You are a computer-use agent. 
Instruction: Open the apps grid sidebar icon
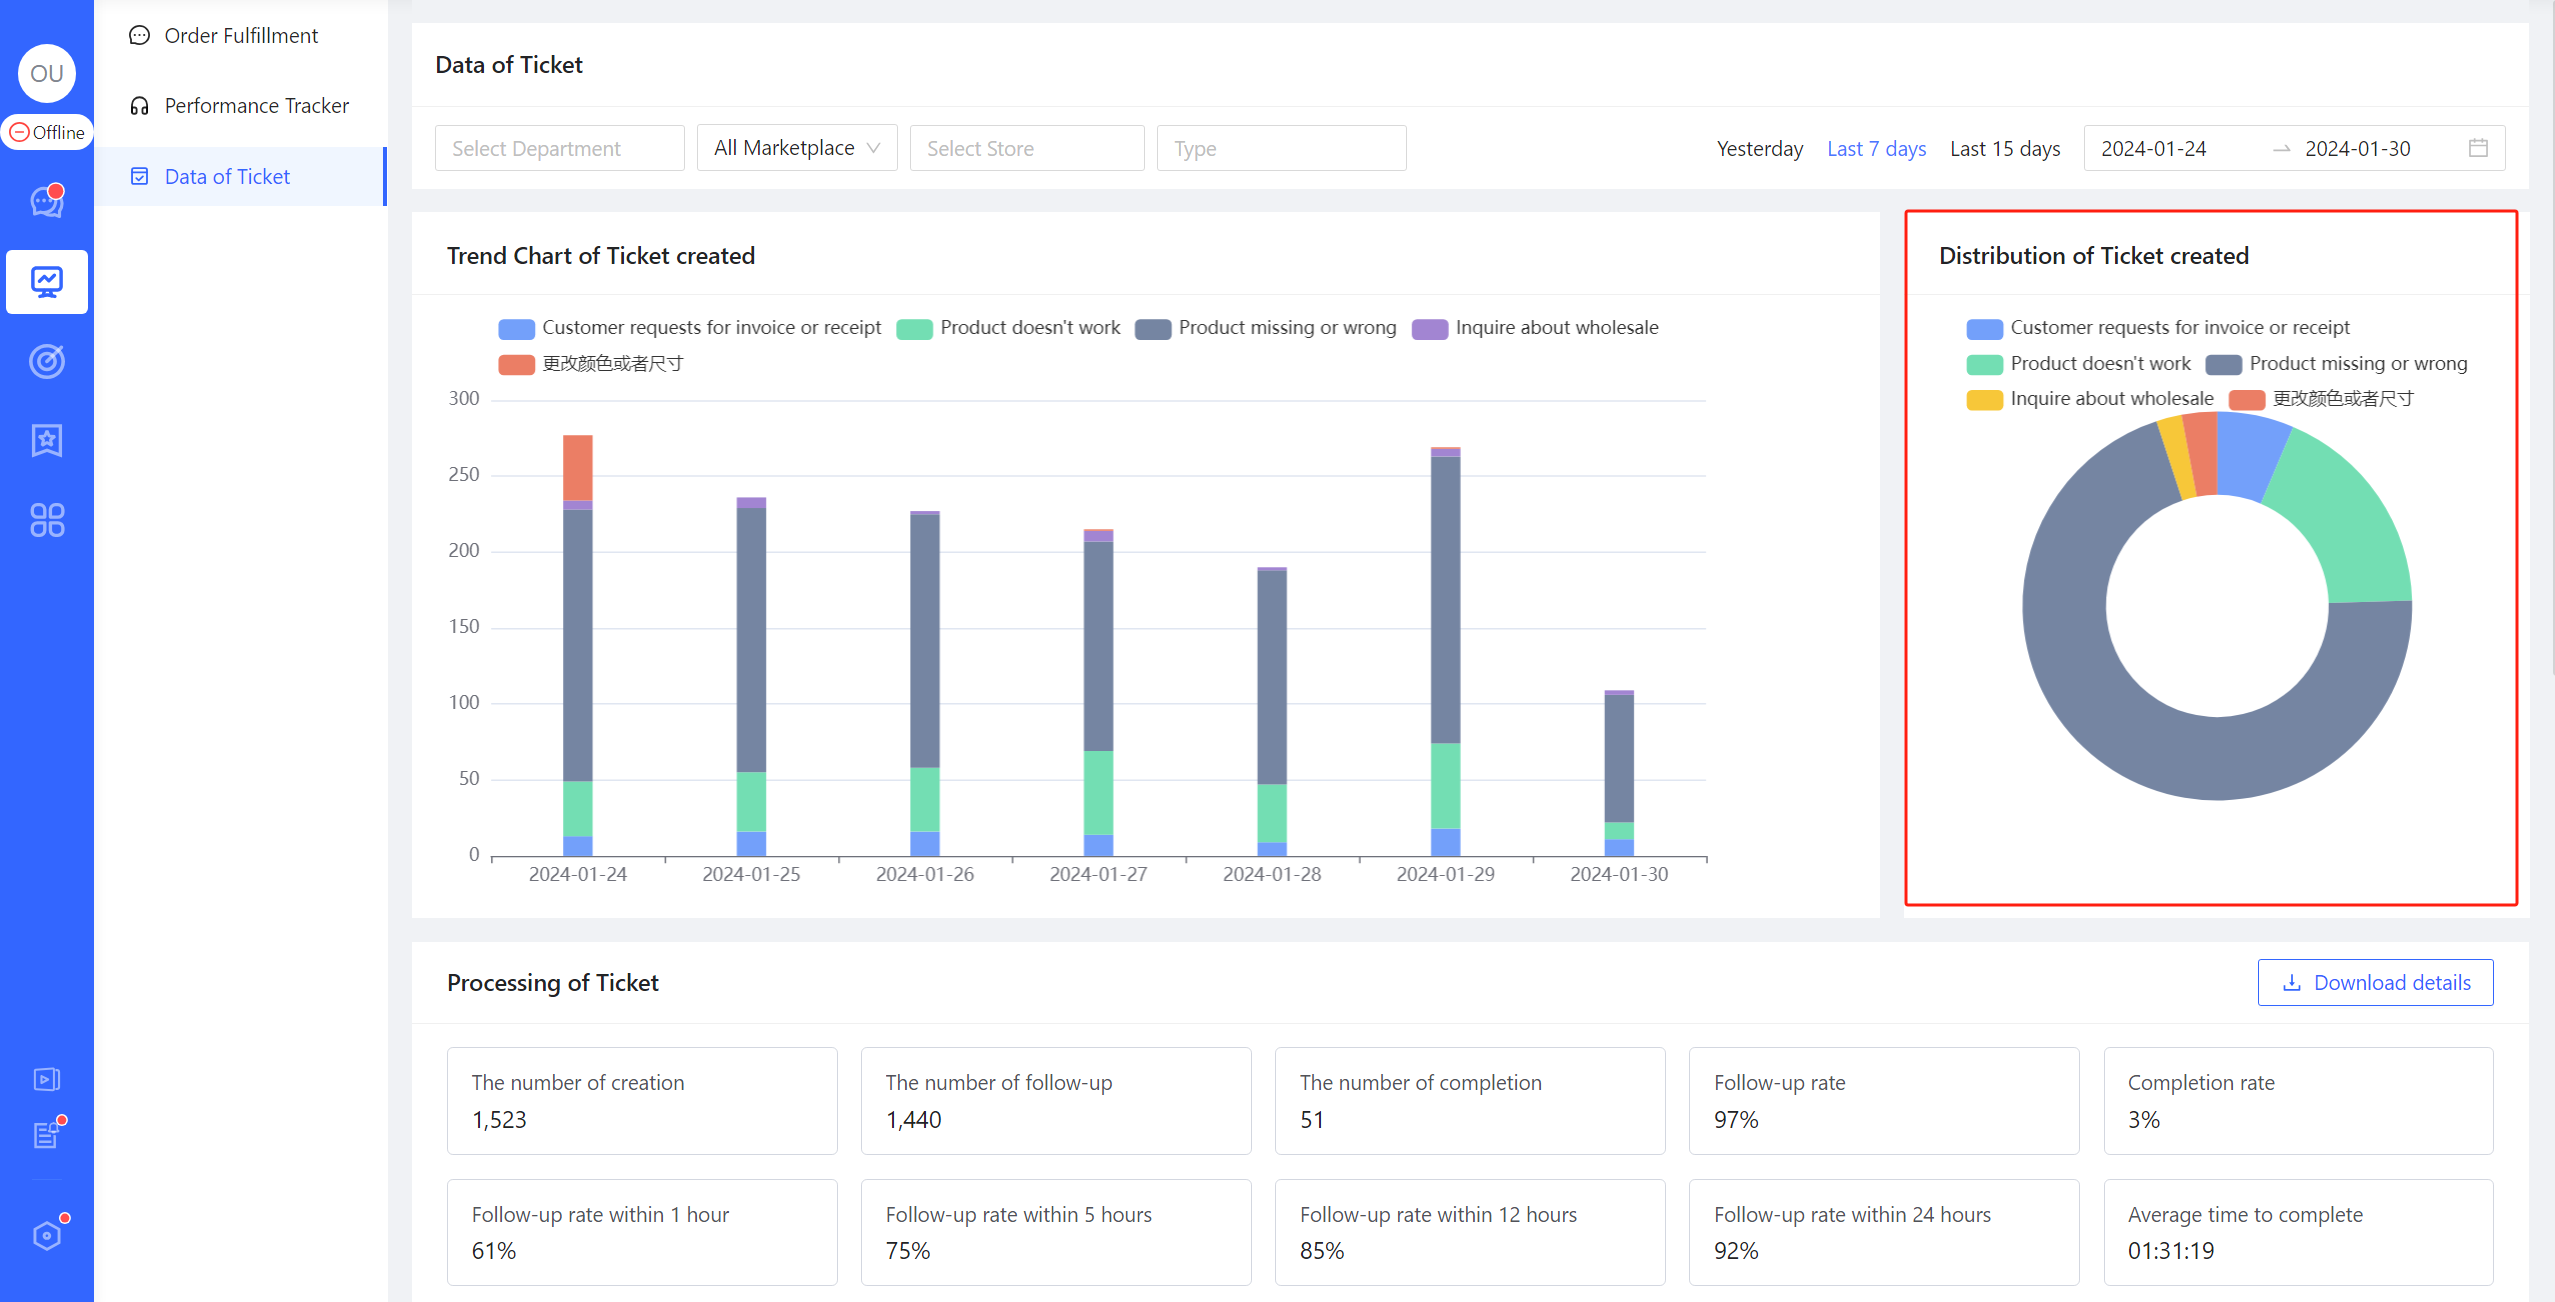[x=47, y=520]
